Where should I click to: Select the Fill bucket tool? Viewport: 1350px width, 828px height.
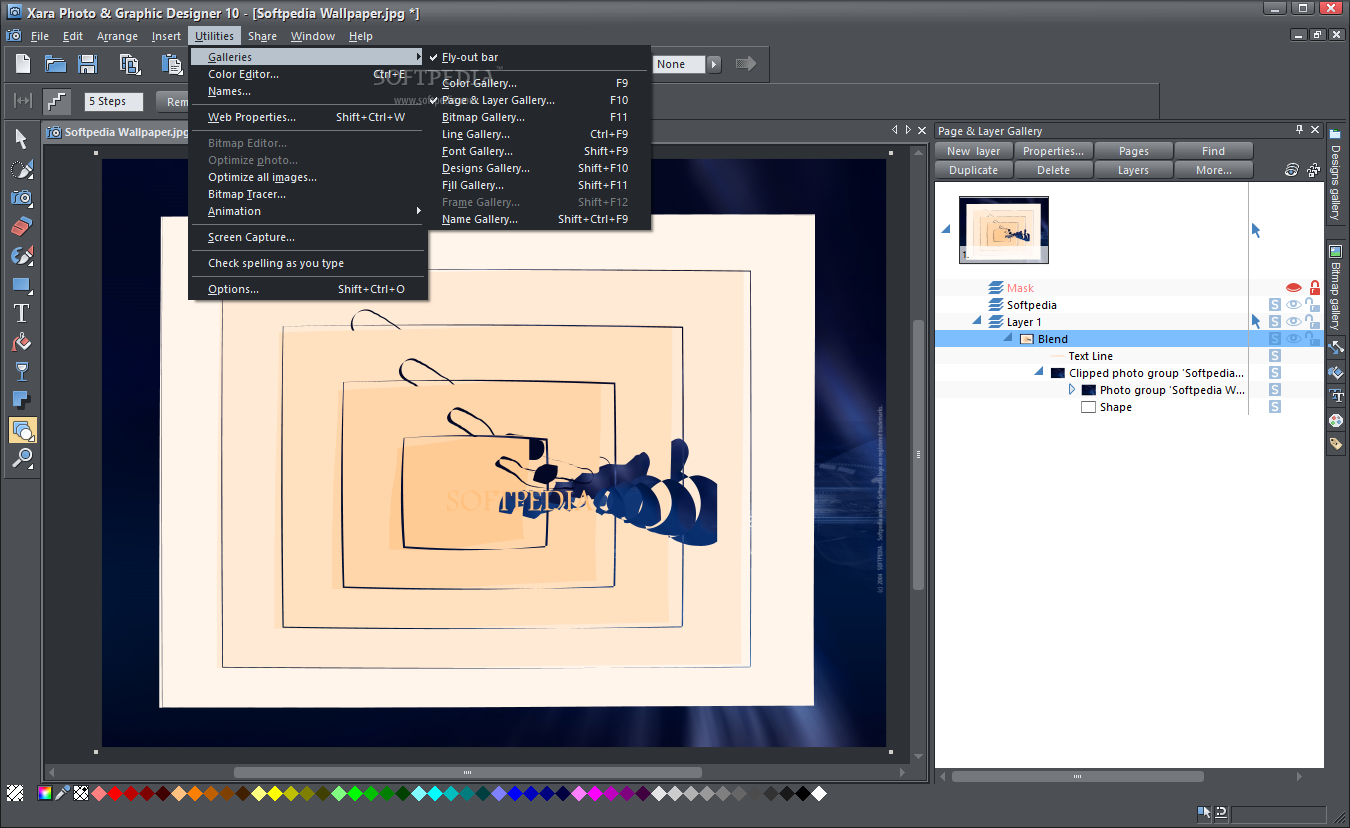pyautogui.click(x=21, y=343)
